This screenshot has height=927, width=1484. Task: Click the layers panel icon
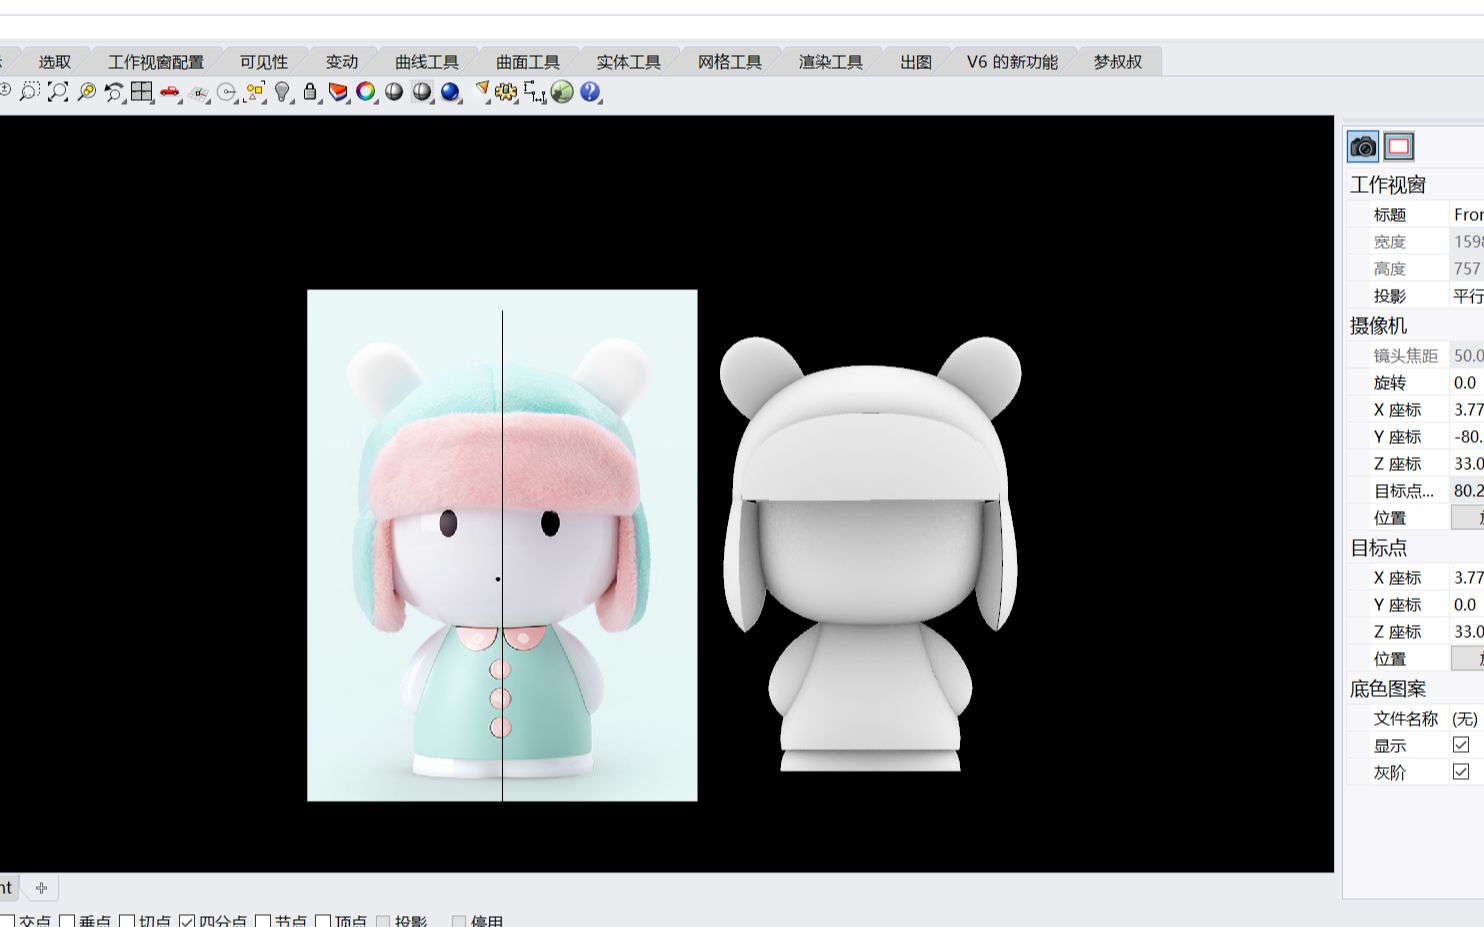[x=338, y=92]
